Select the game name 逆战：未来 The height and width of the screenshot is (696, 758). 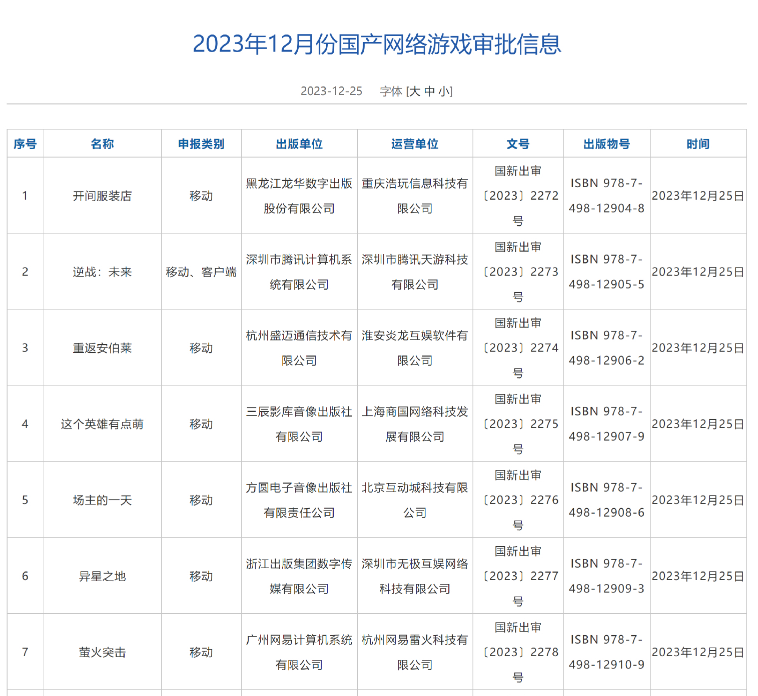point(102,272)
